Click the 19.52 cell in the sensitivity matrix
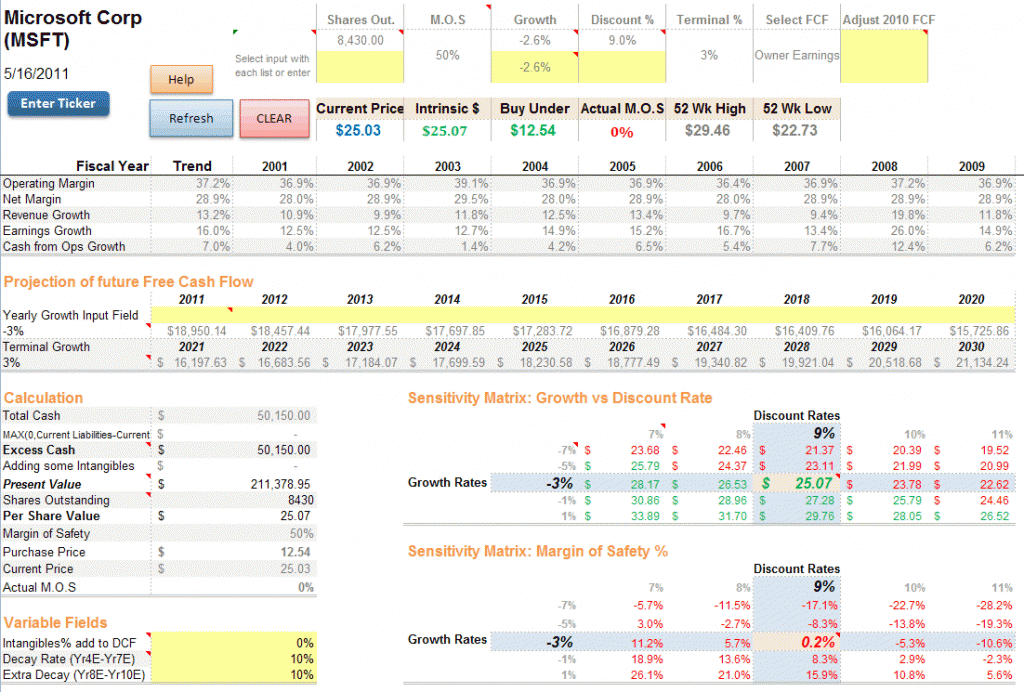This screenshot has height=692, width=1024. 995,450
